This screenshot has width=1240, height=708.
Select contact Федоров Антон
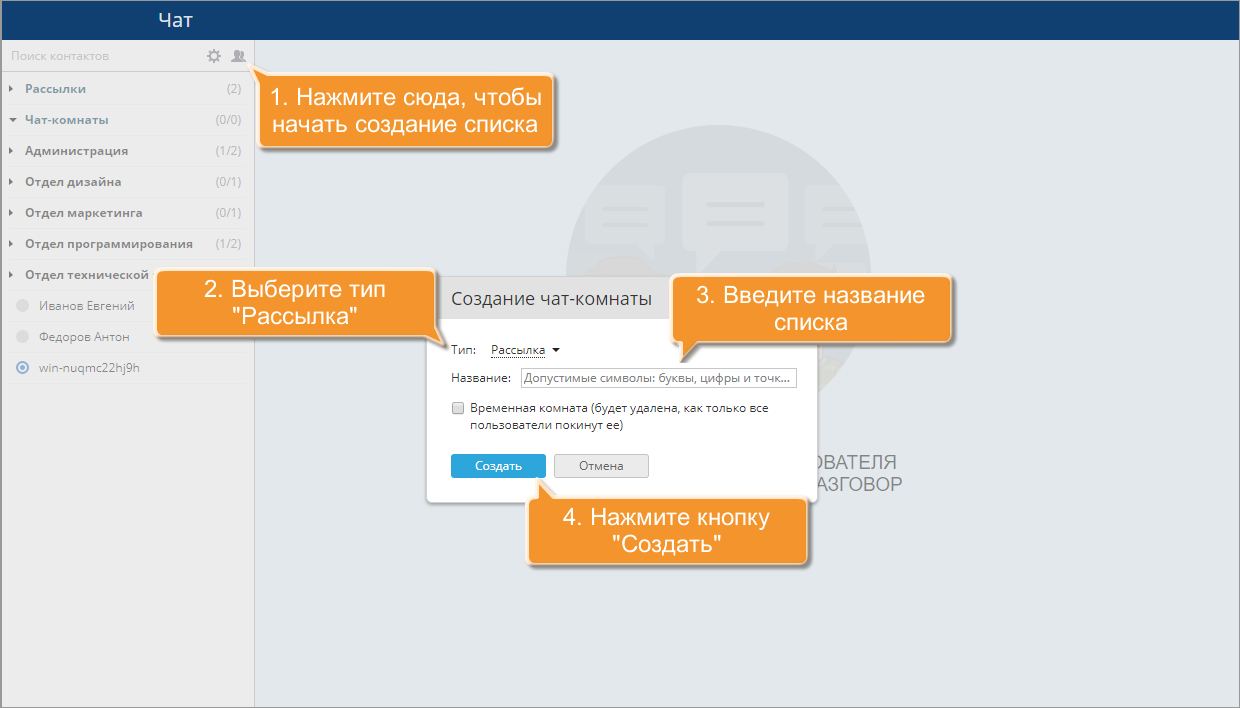click(84, 337)
